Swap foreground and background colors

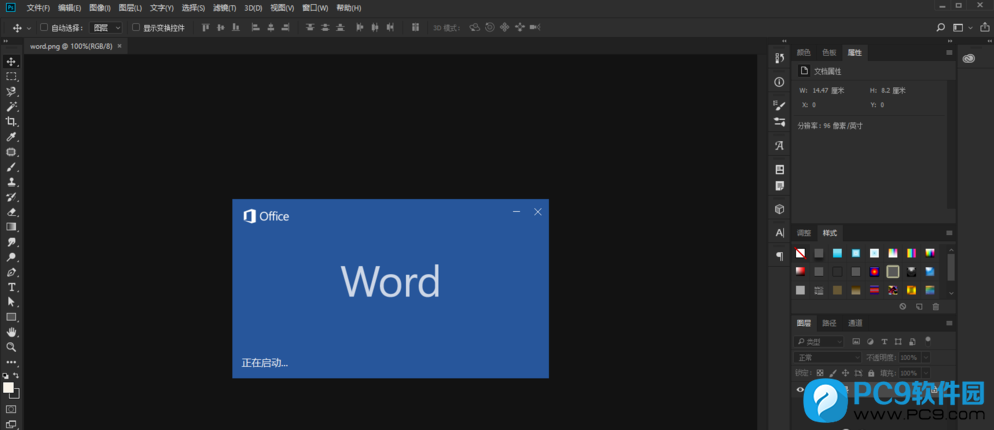(16, 375)
